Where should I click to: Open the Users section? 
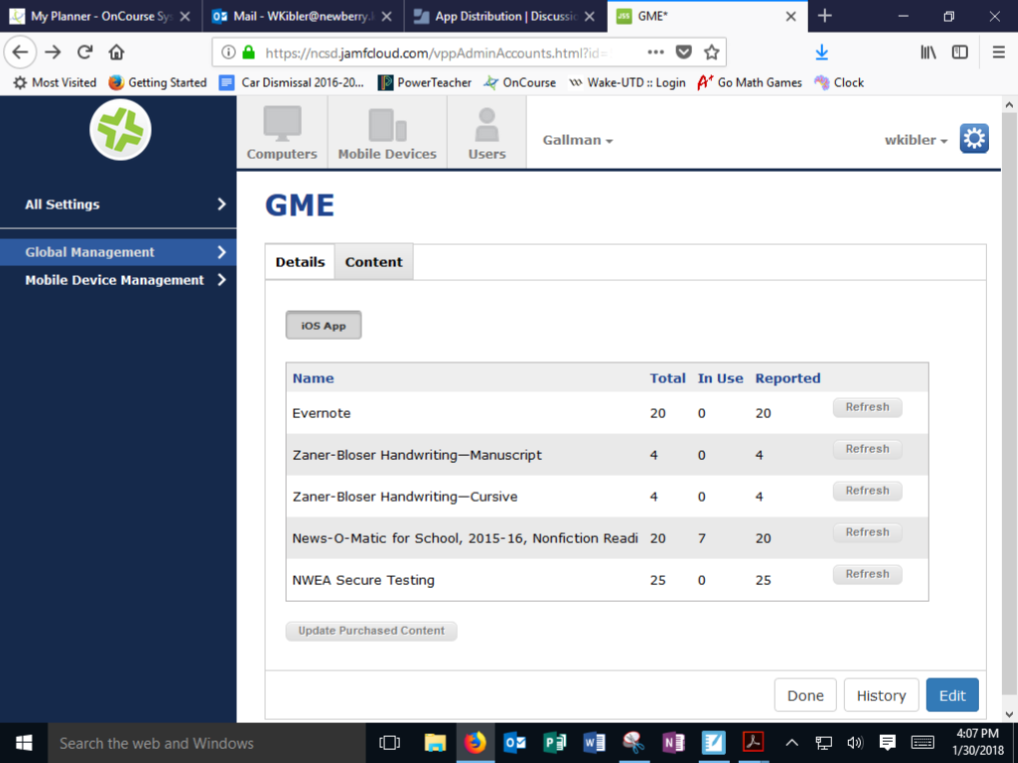[x=486, y=132]
